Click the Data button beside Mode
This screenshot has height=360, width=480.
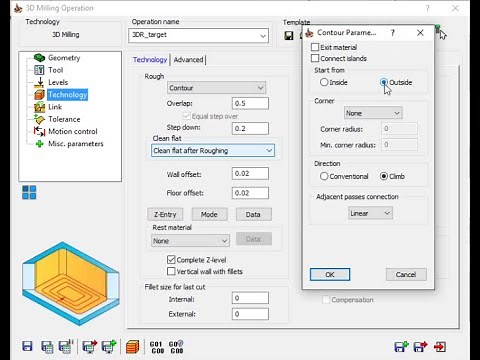point(253,214)
